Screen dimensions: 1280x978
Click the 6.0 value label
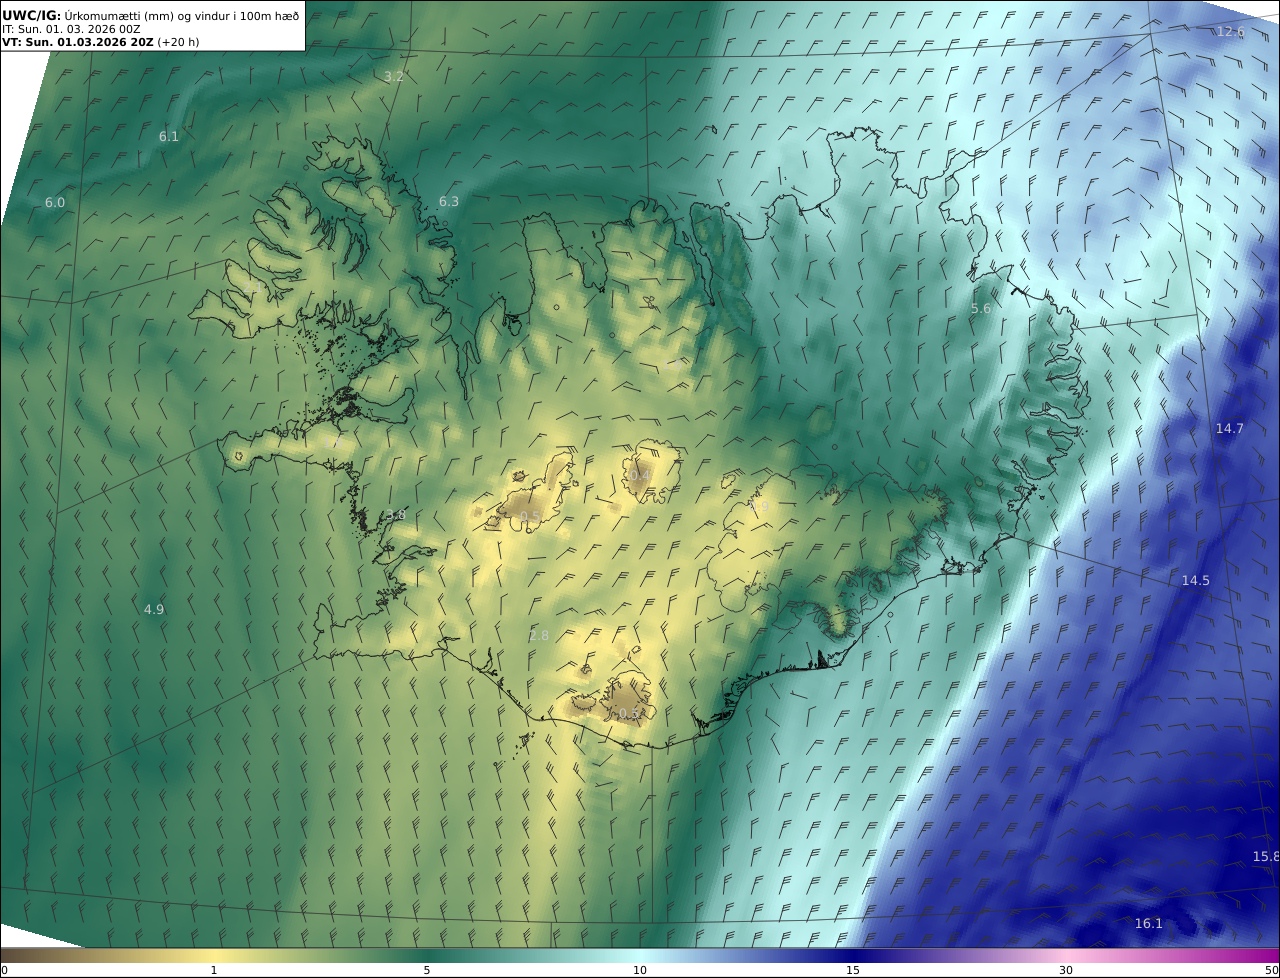(x=54, y=202)
